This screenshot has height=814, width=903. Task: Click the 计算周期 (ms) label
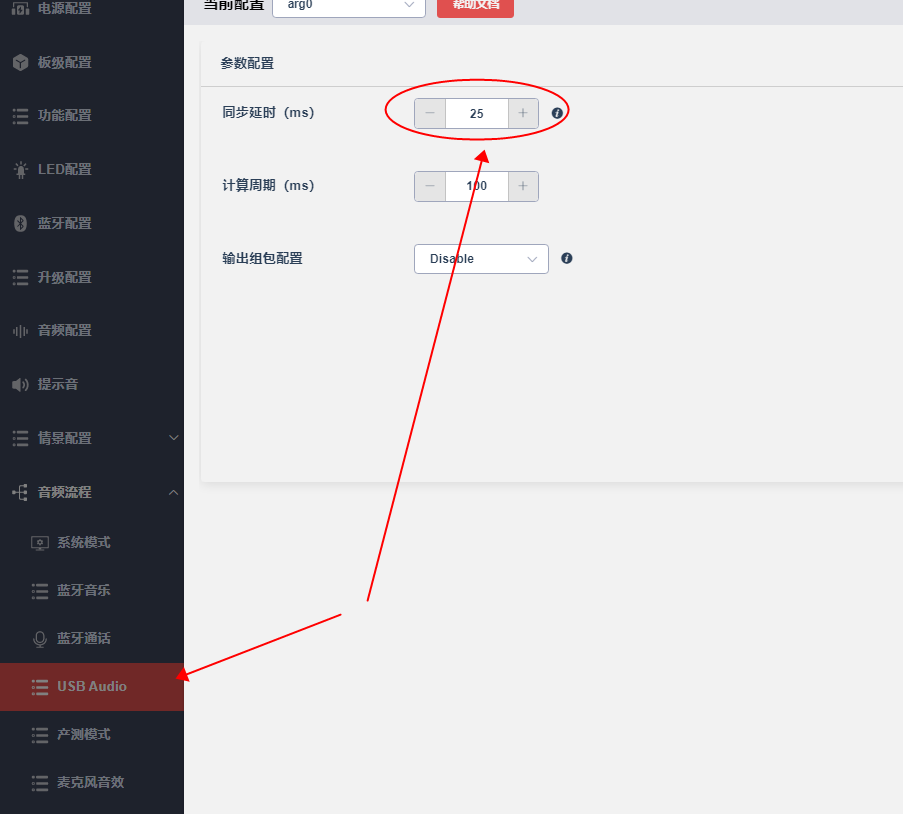click(x=268, y=185)
